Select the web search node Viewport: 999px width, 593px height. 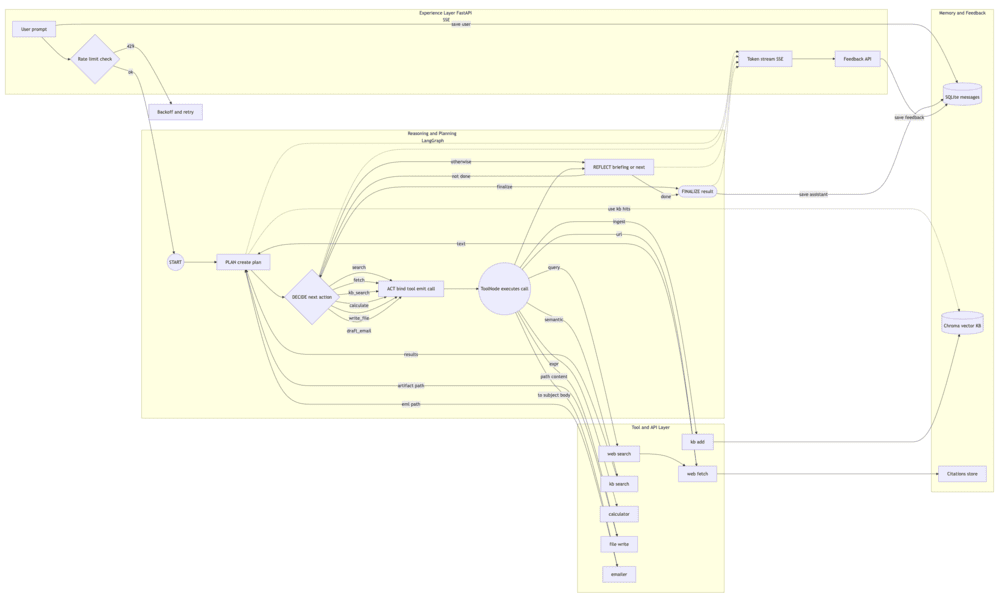[x=618, y=452]
